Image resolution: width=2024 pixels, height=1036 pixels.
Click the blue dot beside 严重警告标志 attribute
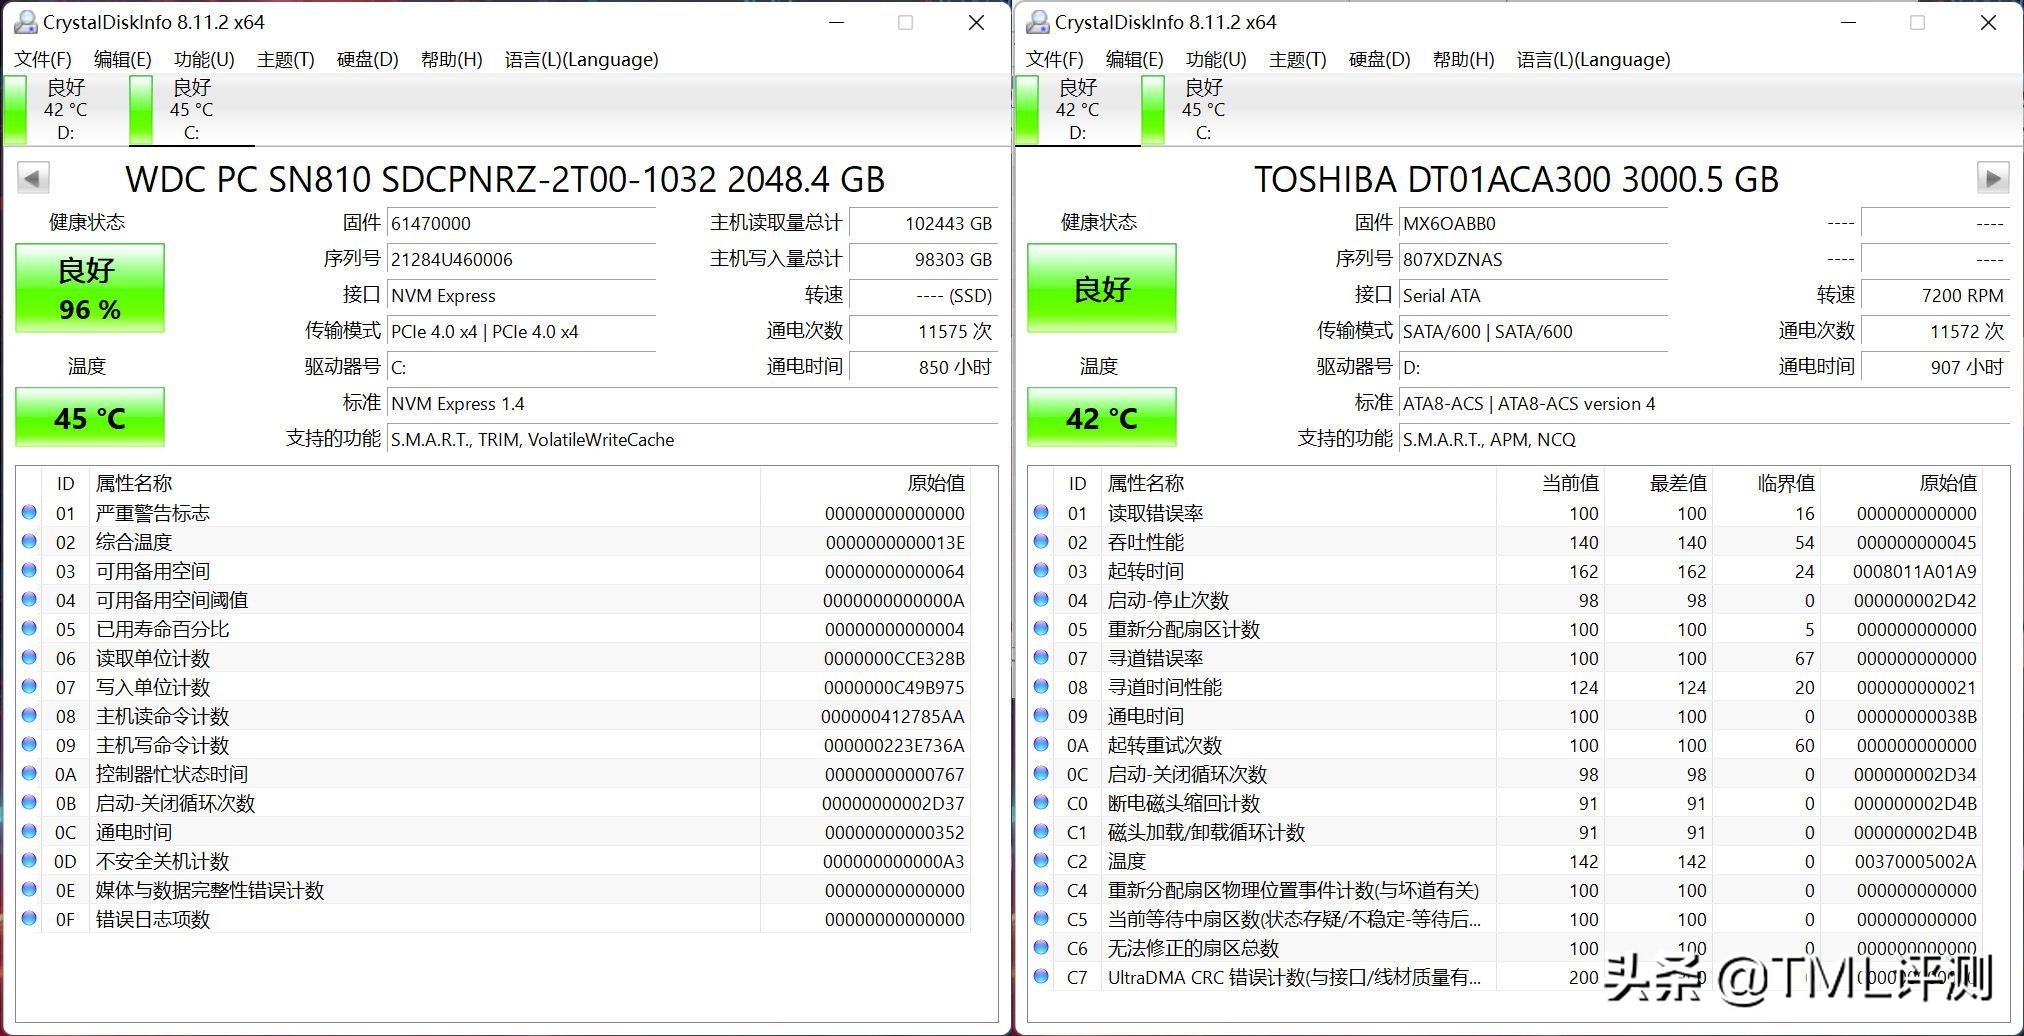click(x=29, y=513)
